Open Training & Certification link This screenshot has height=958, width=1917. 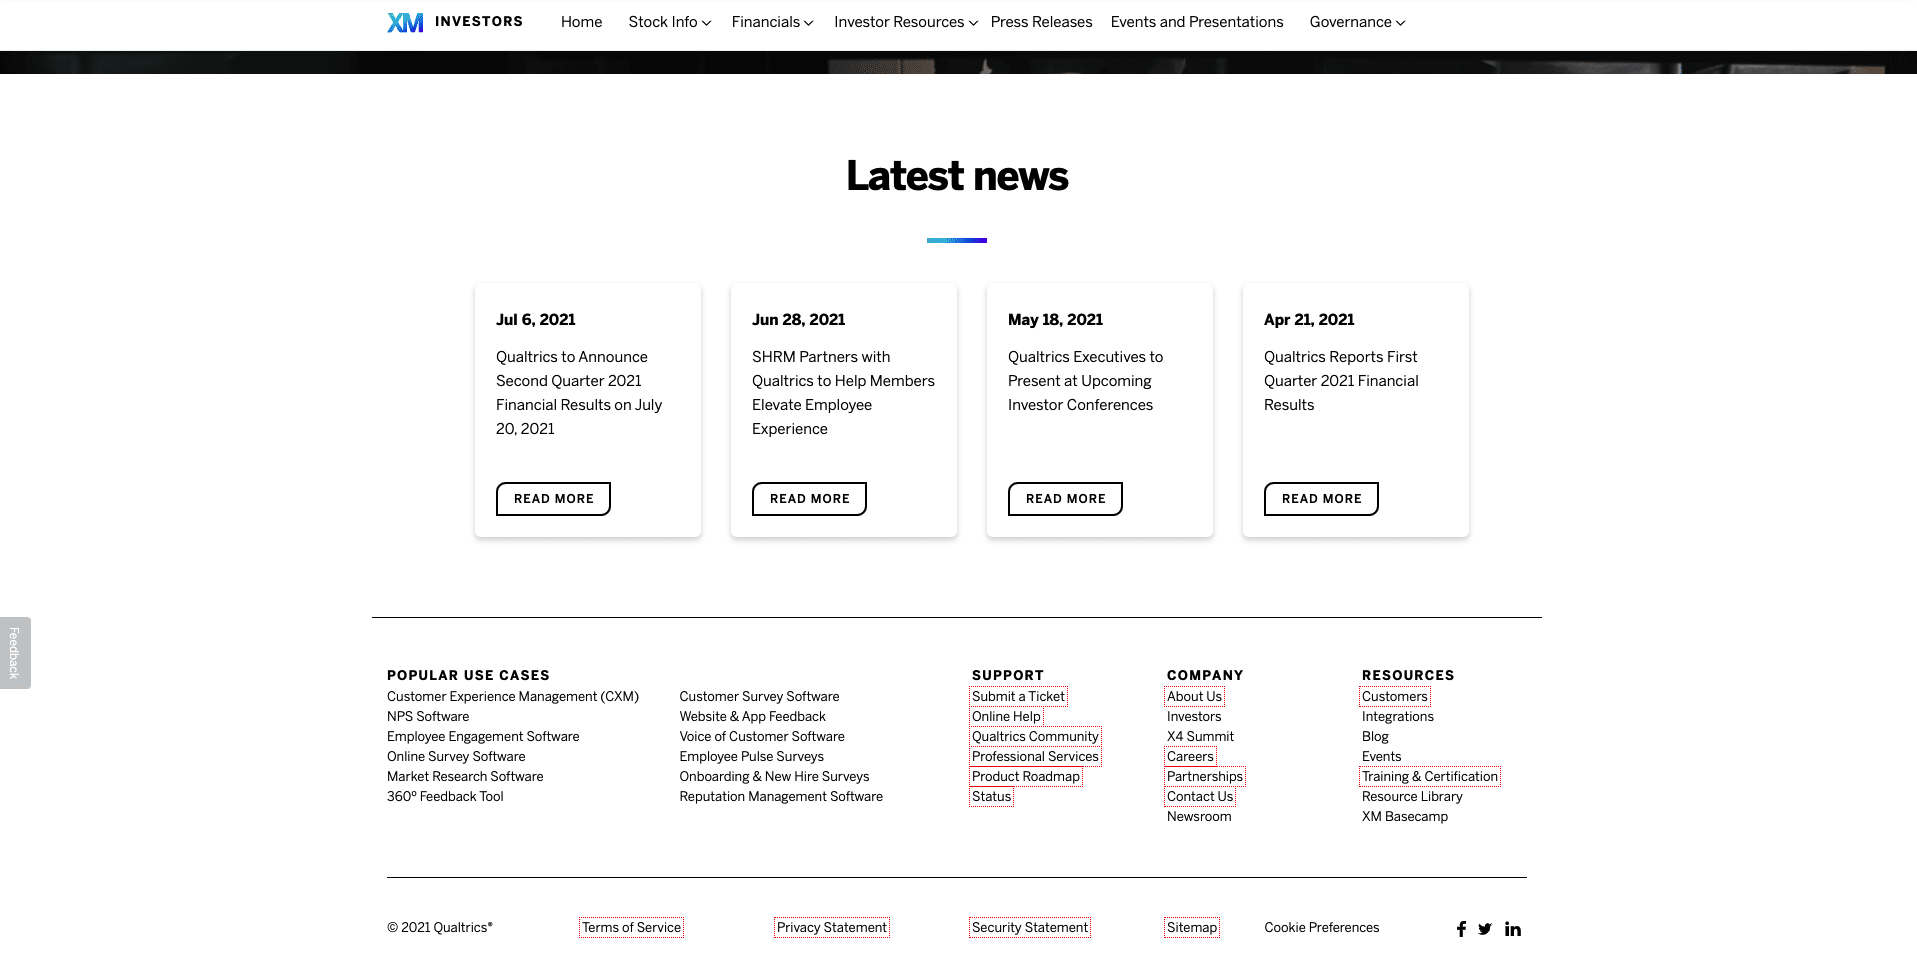1430,777
